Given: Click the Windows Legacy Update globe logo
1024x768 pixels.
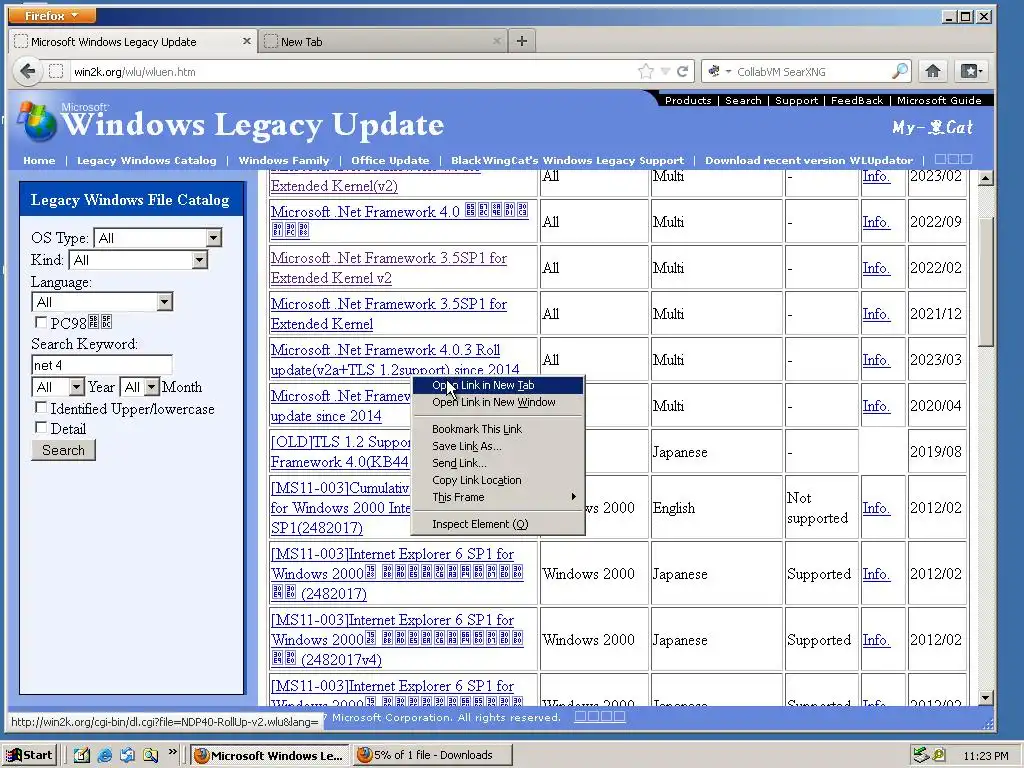Looking at the screenshot, I should click(37, 120).
